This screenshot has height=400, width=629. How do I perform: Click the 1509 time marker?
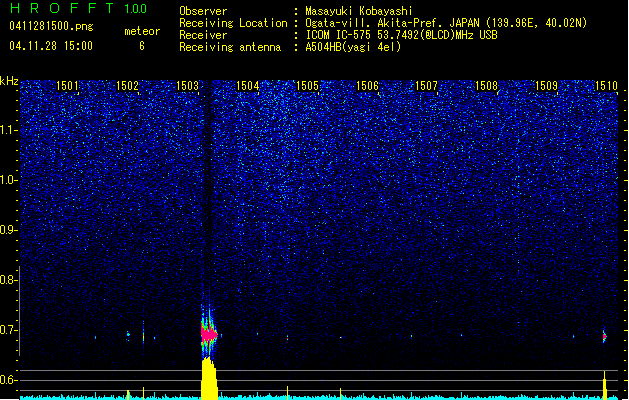(x=546, y=86)
